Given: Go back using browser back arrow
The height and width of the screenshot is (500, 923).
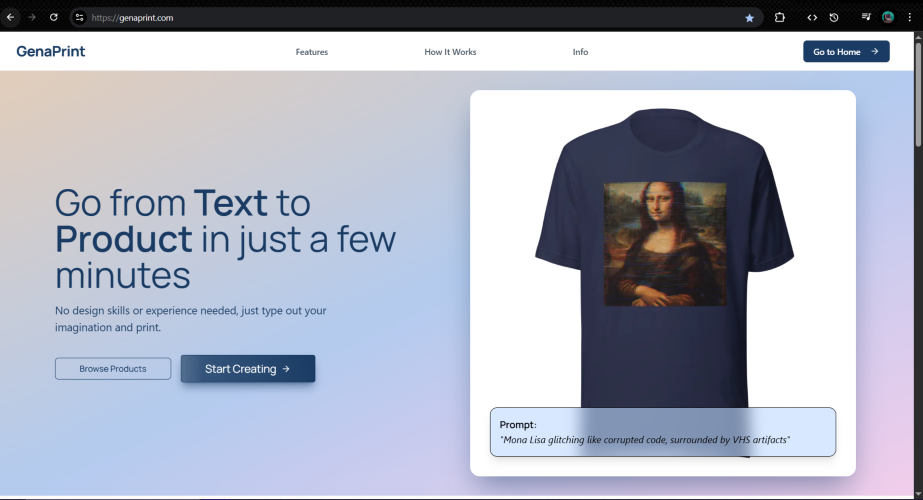Looking at the screenshot, I should pyautogui.click(x=11, y=17).
